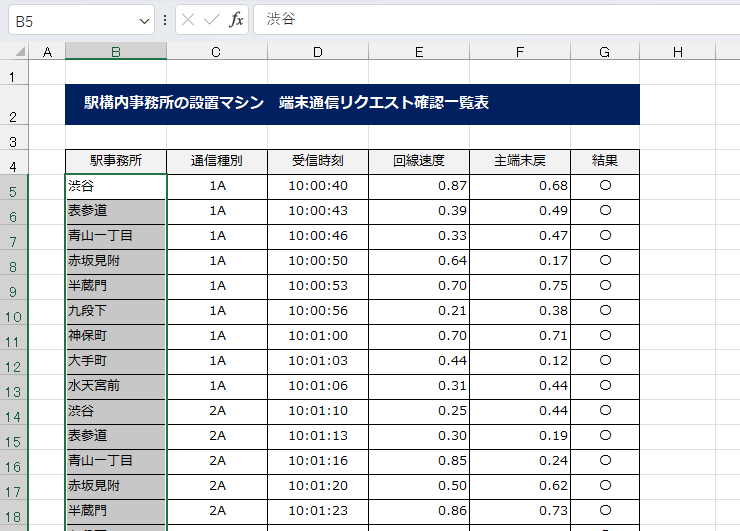Click the formula bar resize dots handle

(165, 20)
